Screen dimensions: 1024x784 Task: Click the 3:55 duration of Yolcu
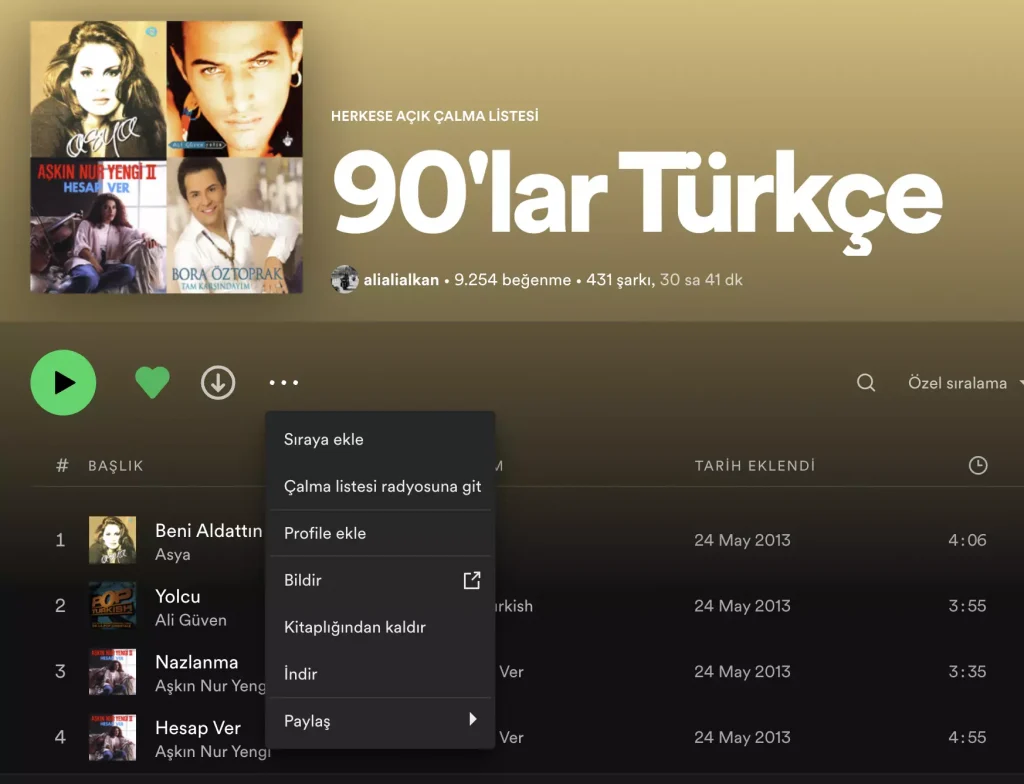967,606
